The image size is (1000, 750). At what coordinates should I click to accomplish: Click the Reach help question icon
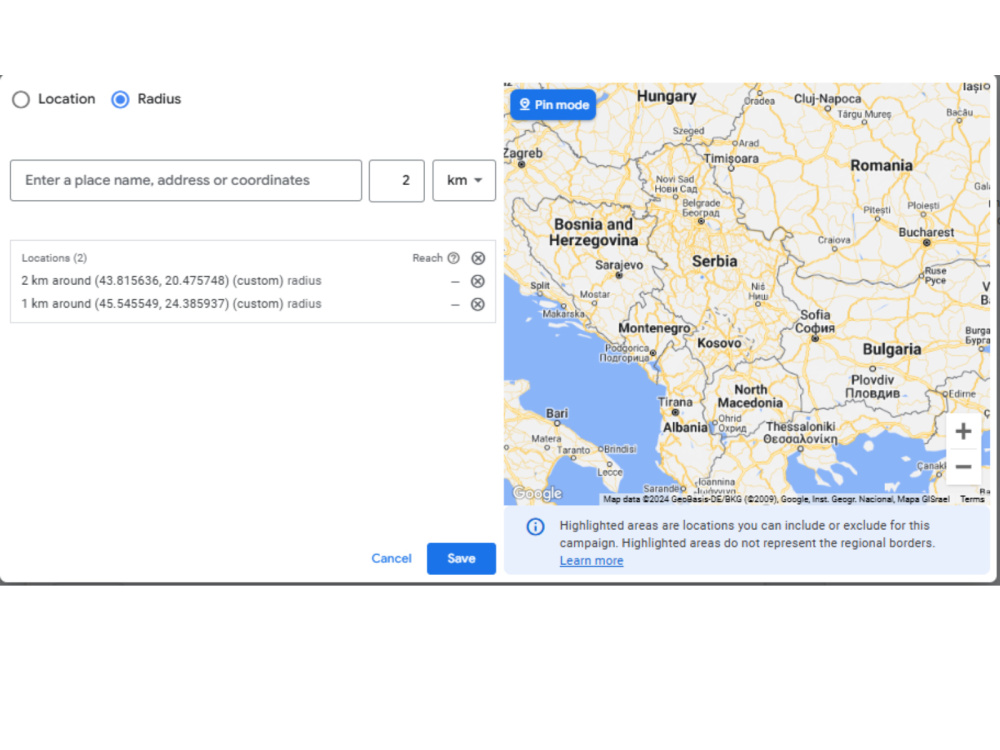pos(453,258)
